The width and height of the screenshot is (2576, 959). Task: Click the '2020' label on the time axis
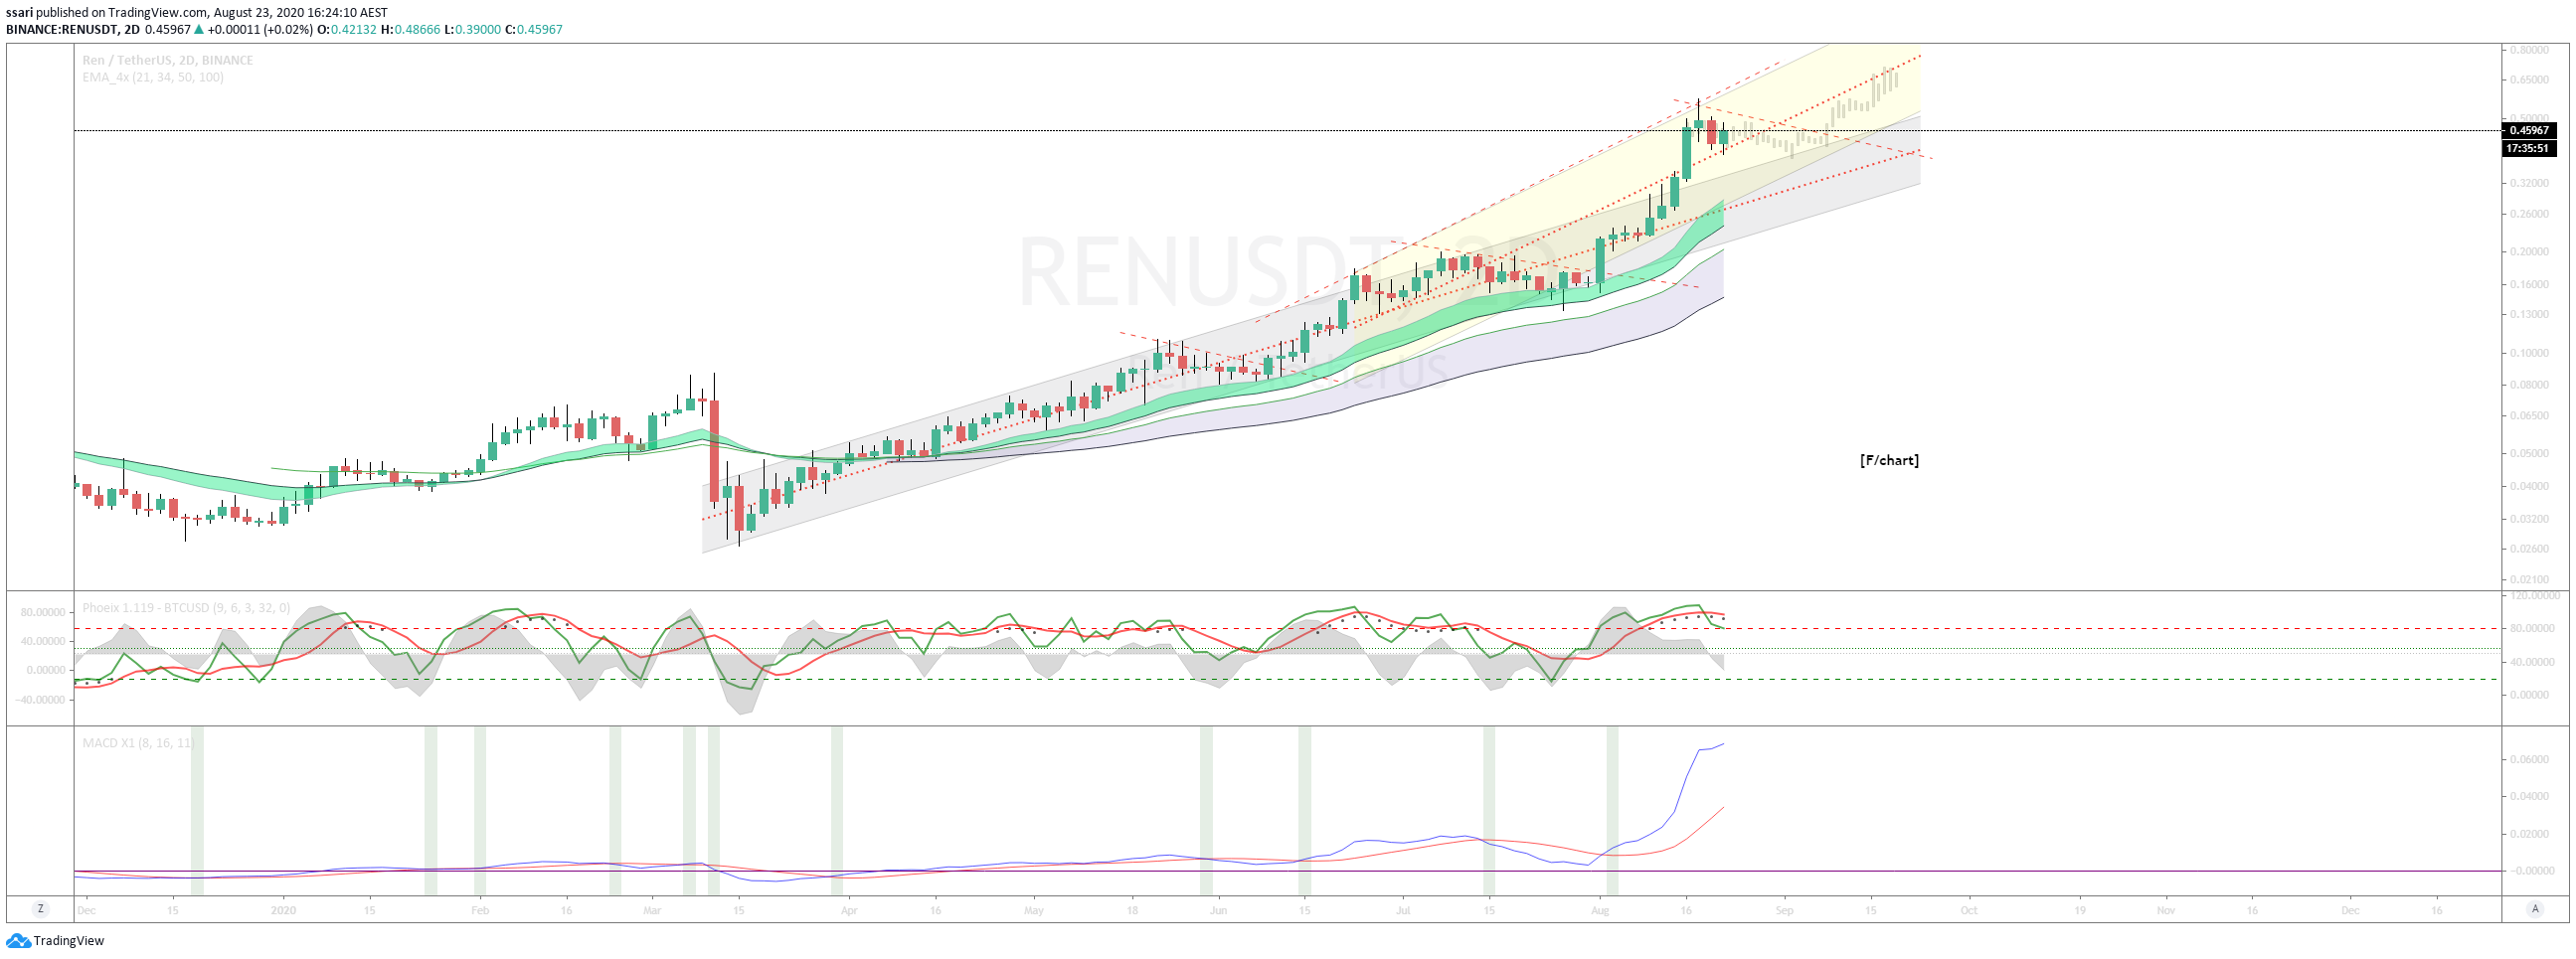pyautogui.click(x=284, y=911)
